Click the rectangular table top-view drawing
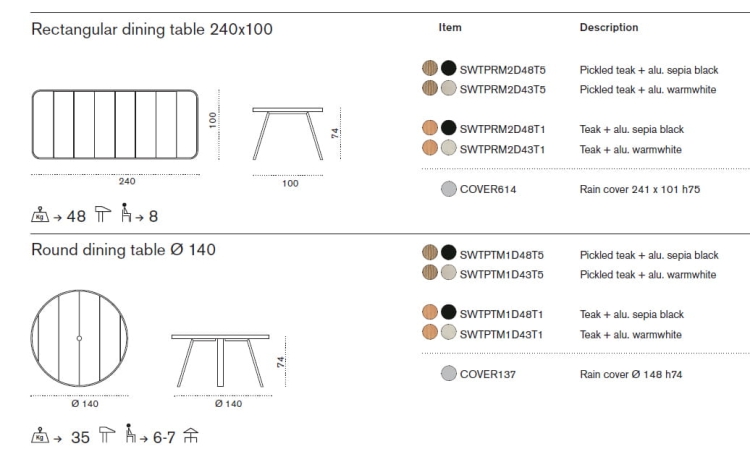 [114, 124]
